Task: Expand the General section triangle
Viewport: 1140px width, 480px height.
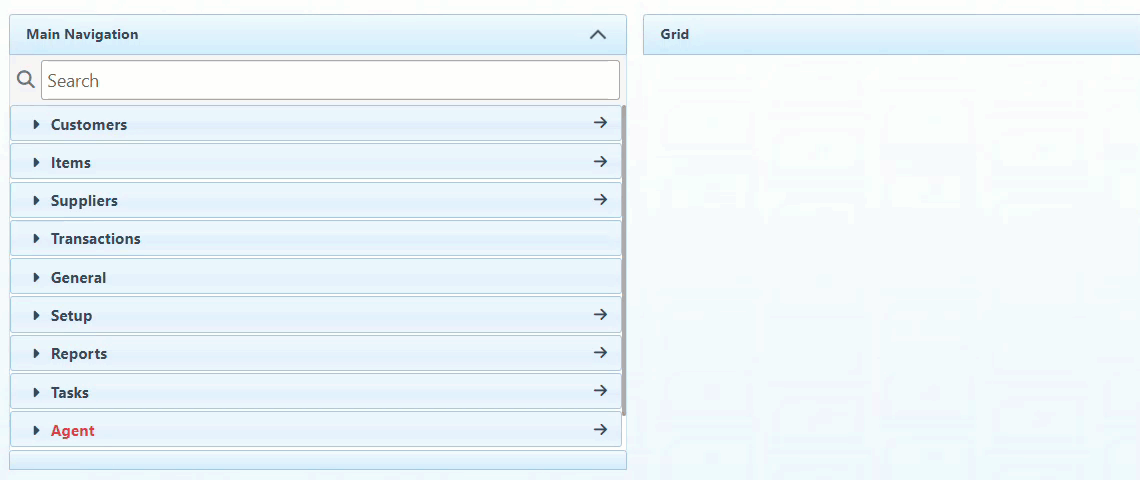Action: pyautogui.click(x=37, y=277)
